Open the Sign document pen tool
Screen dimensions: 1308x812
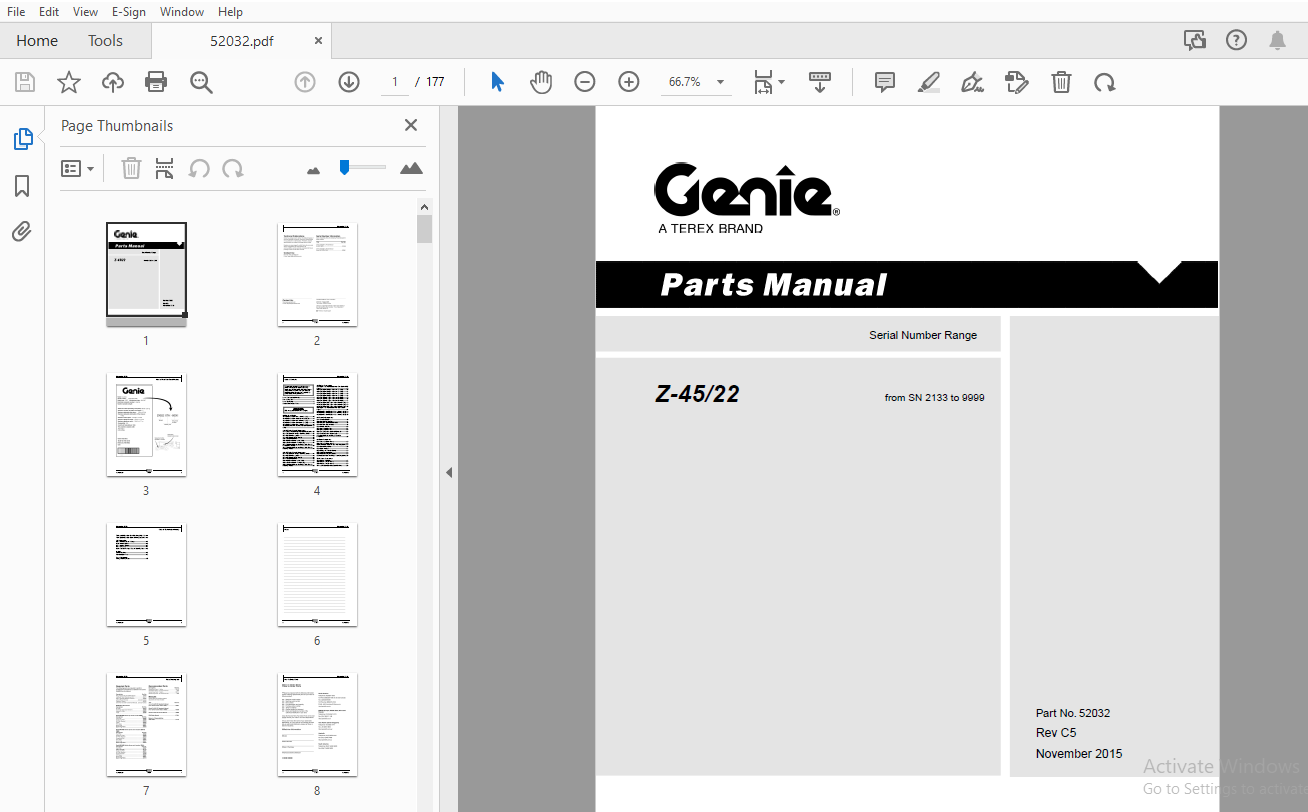971,82
